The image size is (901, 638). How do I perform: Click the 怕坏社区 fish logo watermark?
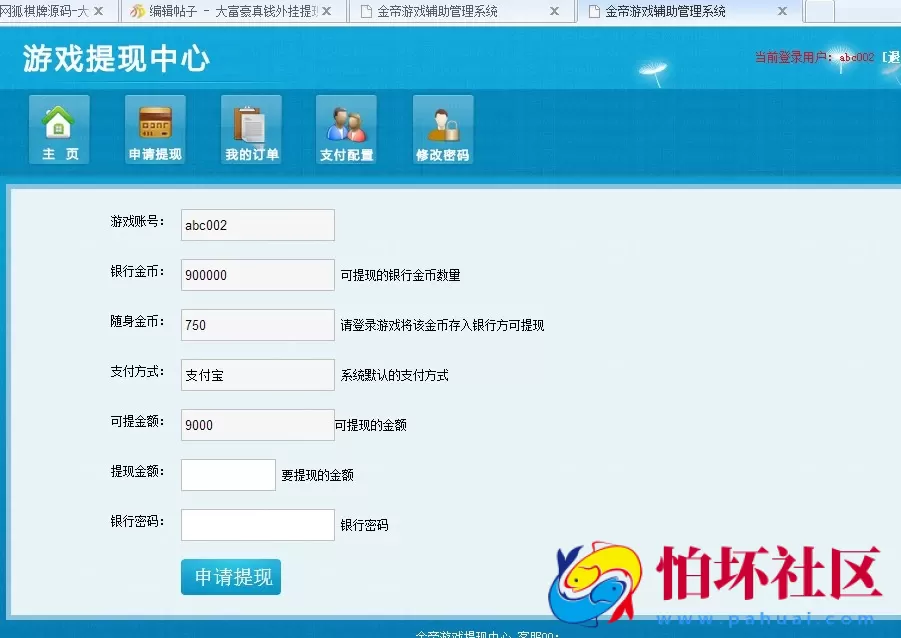point(595,580)
